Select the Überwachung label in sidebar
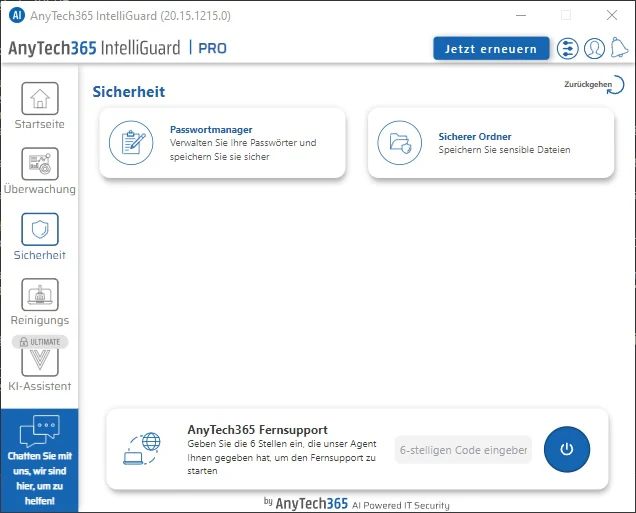This screenshot has height=513, width=636. click(40, 189)
